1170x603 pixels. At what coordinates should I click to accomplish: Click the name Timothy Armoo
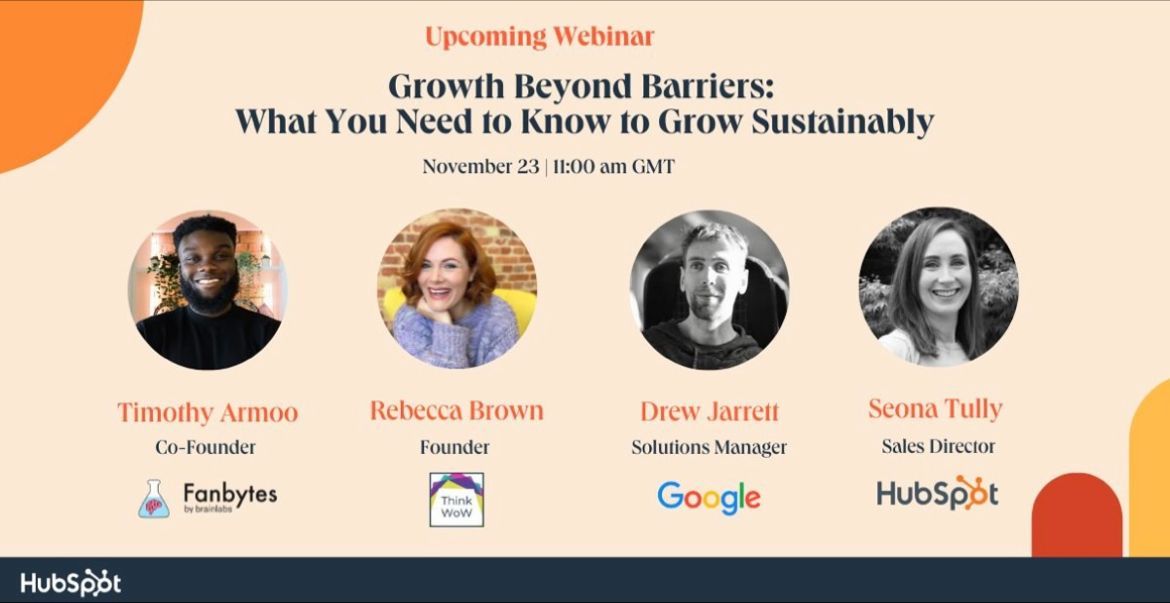pos(207,413)
